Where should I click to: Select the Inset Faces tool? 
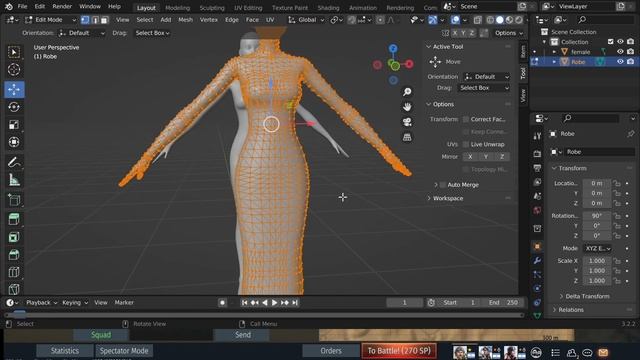point(14,237)
